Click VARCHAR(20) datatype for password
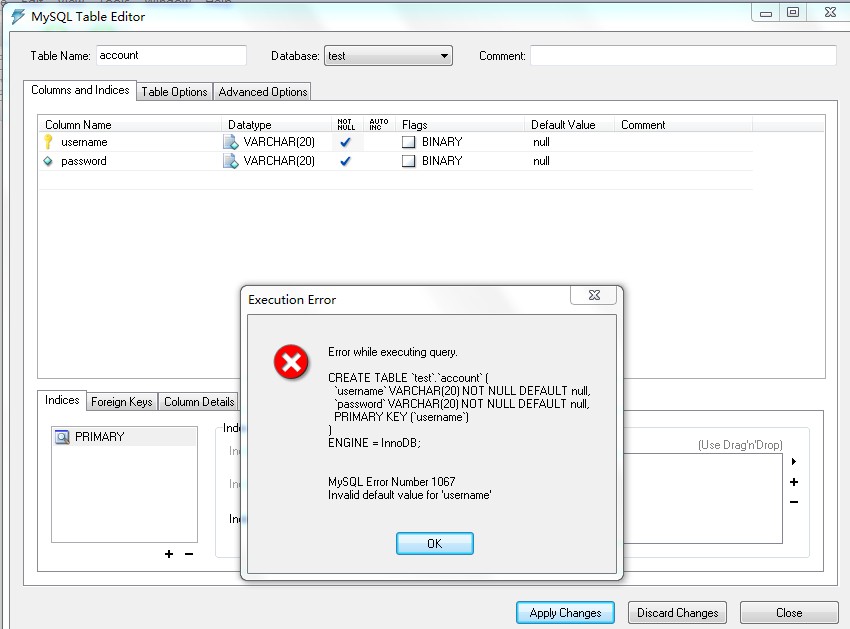This screenshot has width=850, height=629. click(x=279, y=161)
